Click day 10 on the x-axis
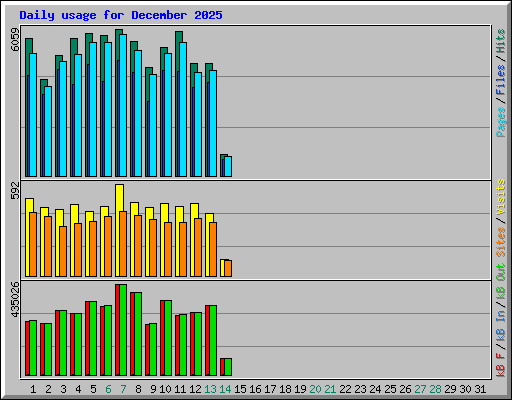Screen dimensions: 512x400 (165, 389)
